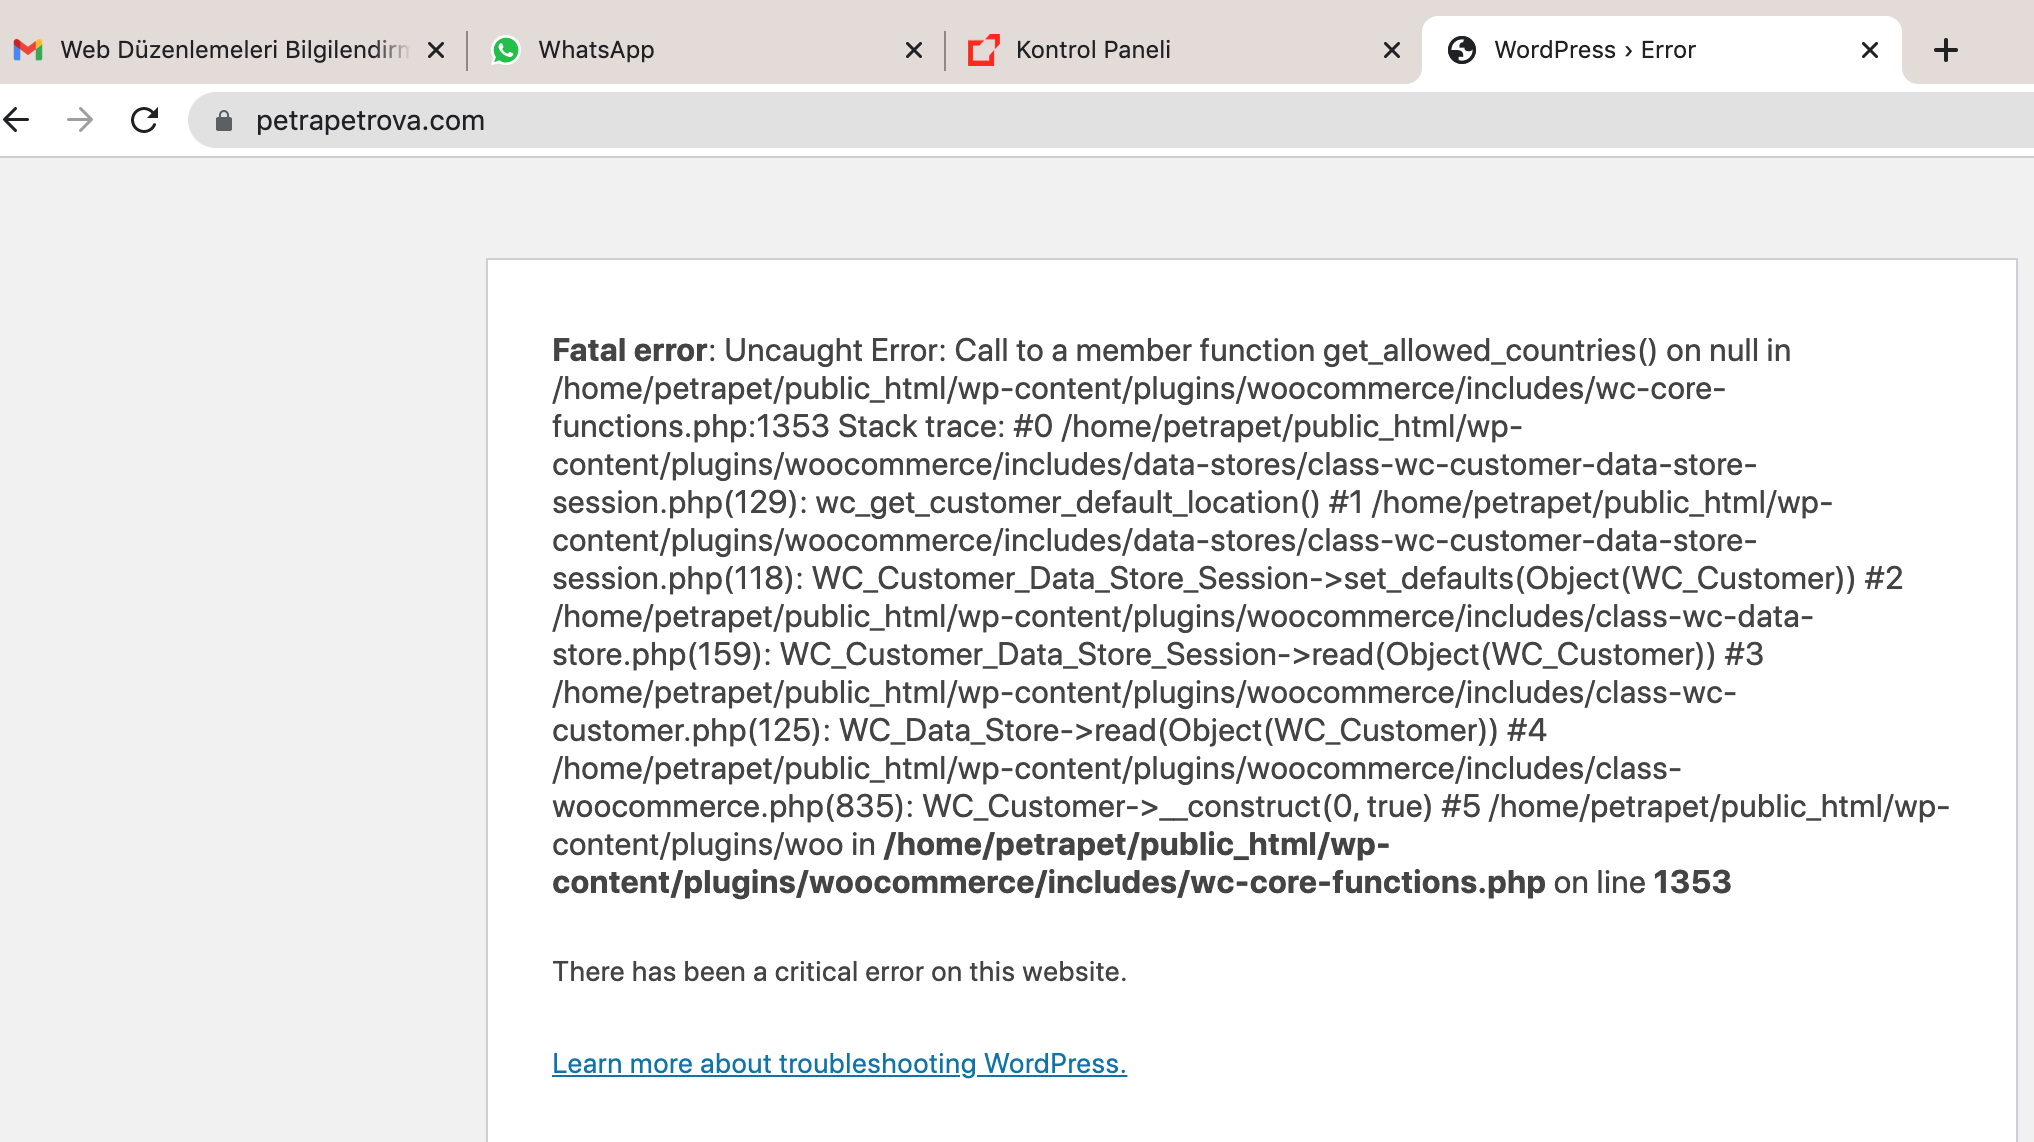Click the padlock site security icon
Viewport: 2034px width, 1142px height.
point(224,121)
